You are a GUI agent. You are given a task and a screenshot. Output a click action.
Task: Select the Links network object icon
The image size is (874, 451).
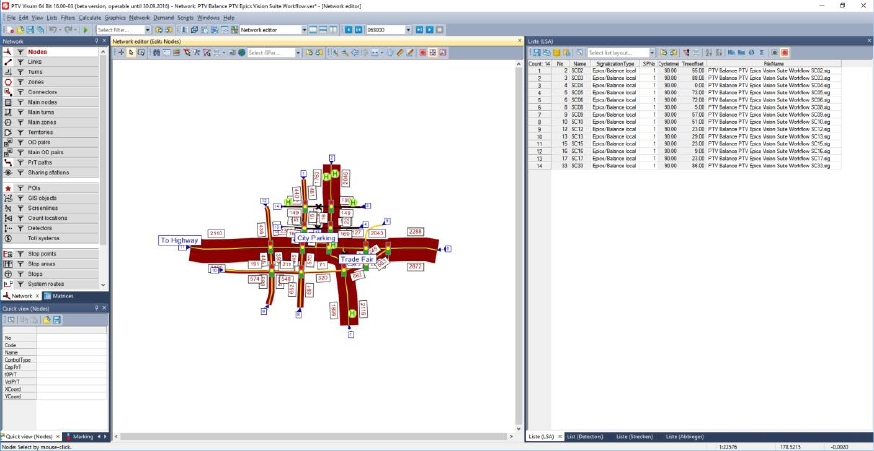pyautogui.click(x=8, y=62)
